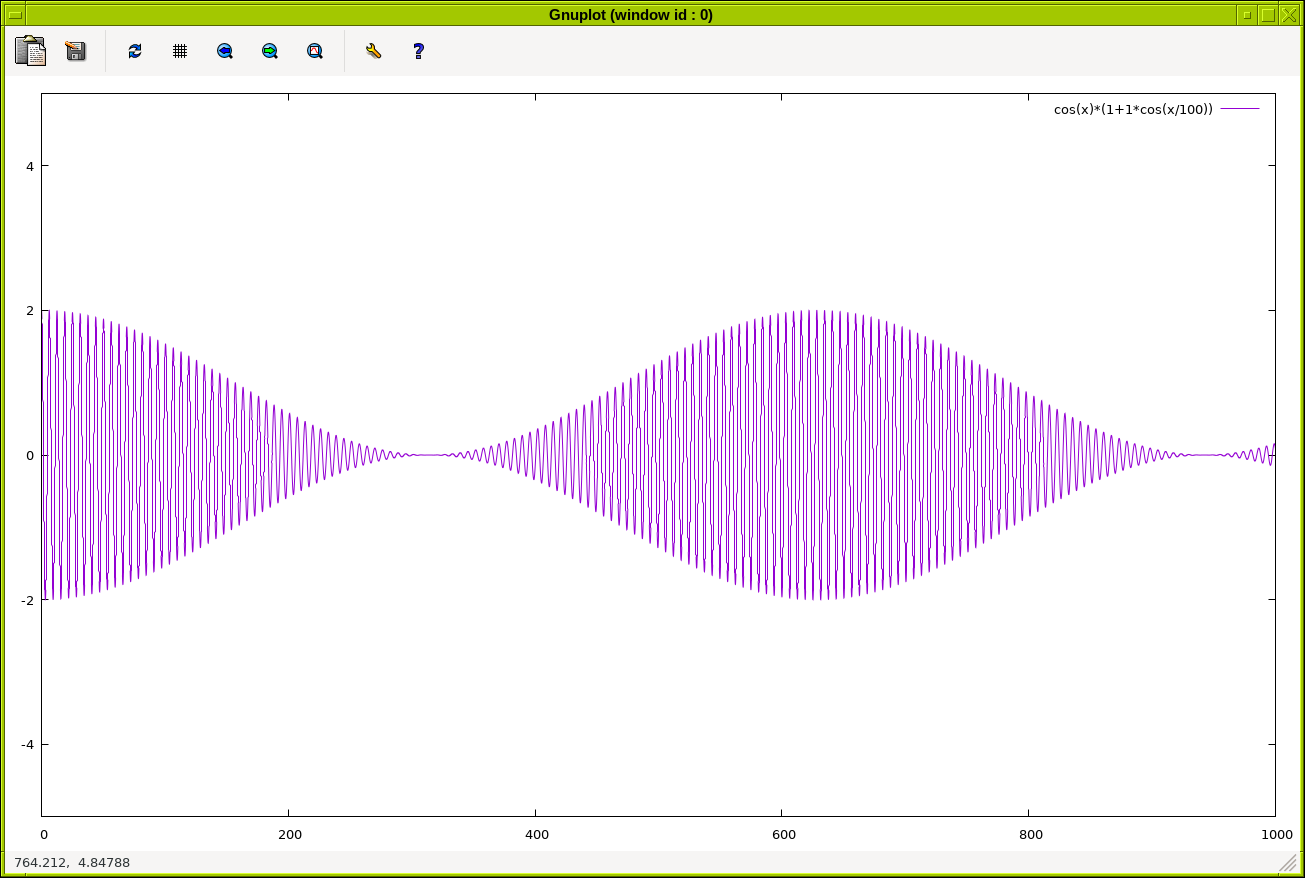Viewport: 1305px width, 878px height.
Task: Toggle the grid on the plot
Action: pos(180,51)
